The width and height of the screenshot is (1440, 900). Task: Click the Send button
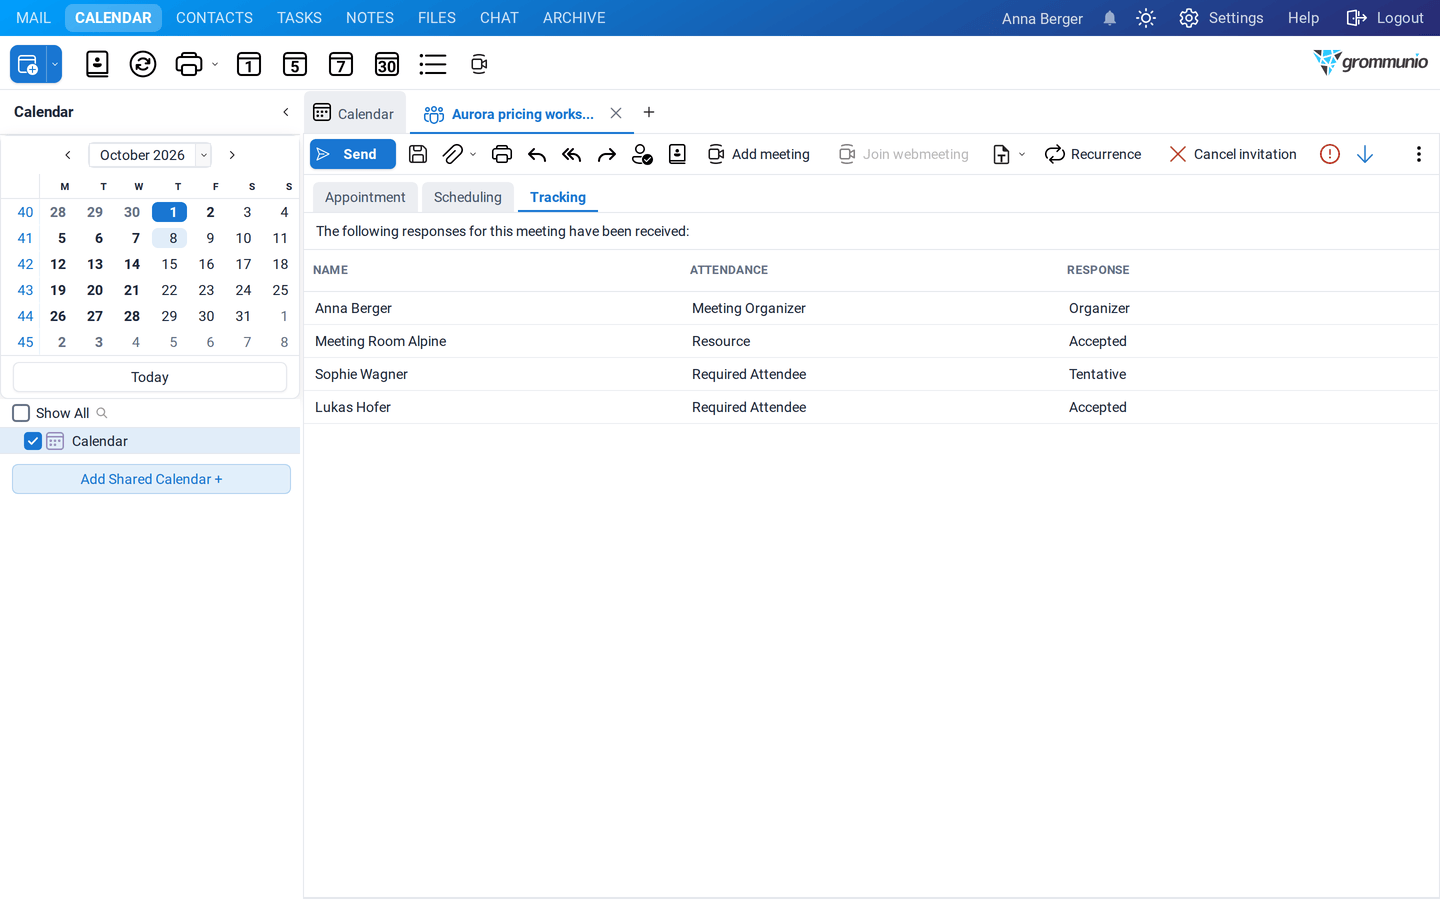(353, 154)
